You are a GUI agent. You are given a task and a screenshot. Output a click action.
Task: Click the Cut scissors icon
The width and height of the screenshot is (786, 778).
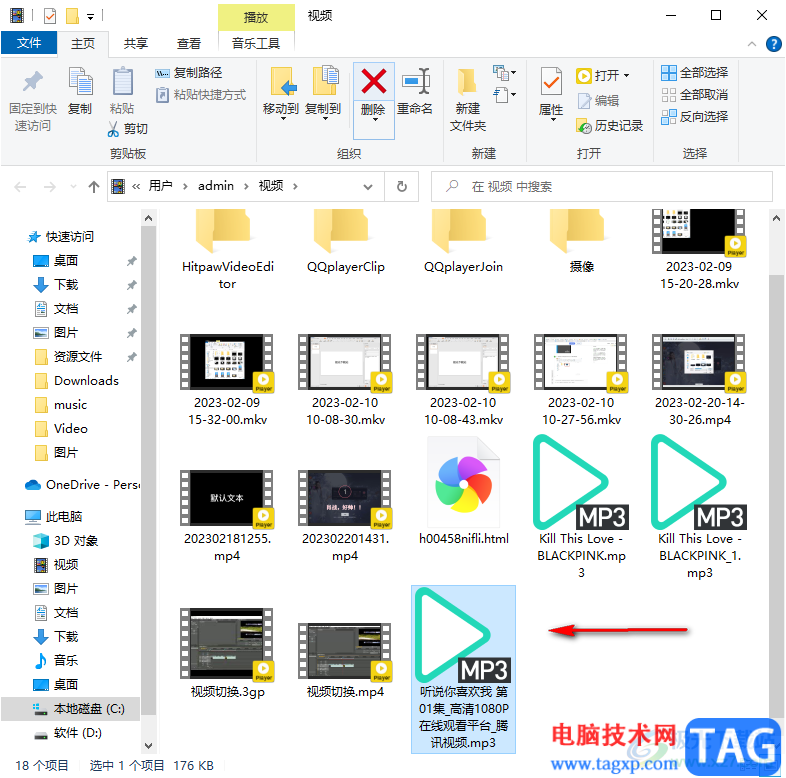(x=113, y=129)
